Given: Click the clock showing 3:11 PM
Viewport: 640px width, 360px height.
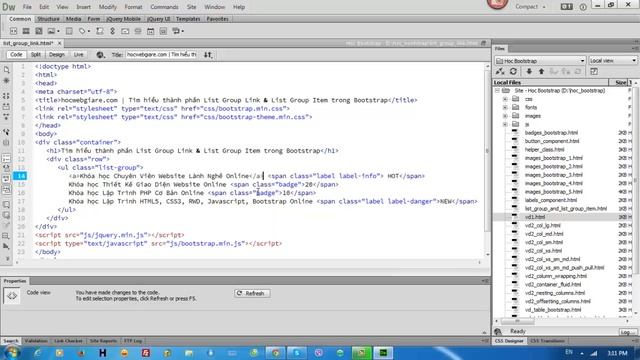Looking at the screenshot, I should [x=617, y=353].
